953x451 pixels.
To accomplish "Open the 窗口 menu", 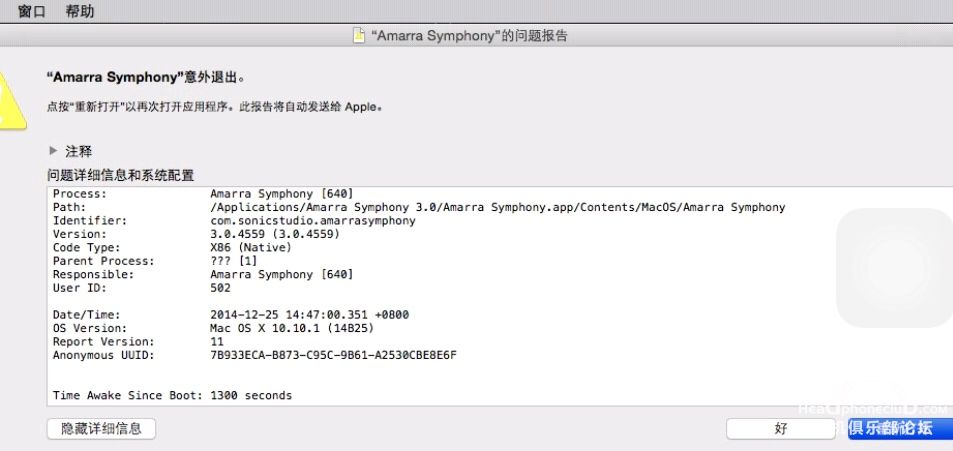I will point(32,12).
